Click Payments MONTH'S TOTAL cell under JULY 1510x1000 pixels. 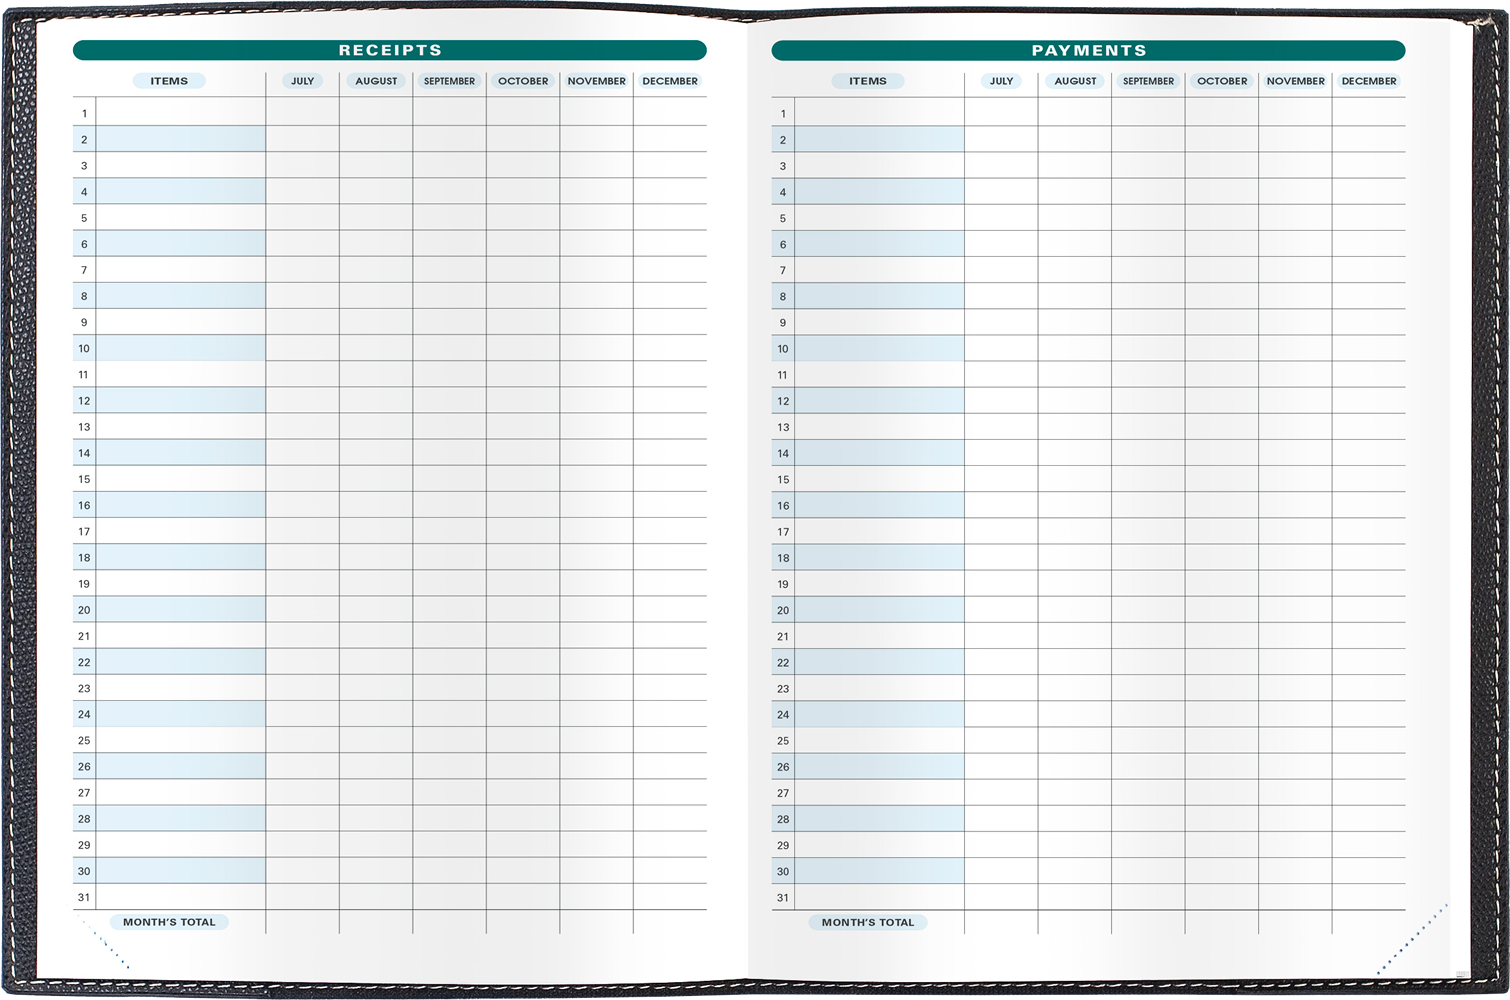click(1002, 922)
